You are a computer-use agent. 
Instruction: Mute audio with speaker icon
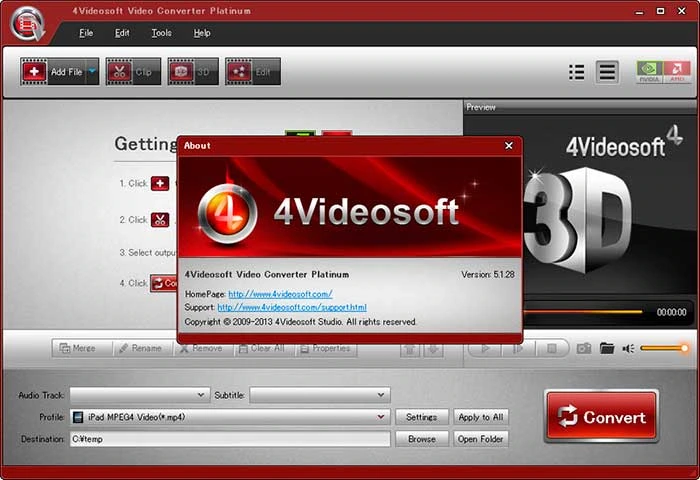click(x=628, y=348)
